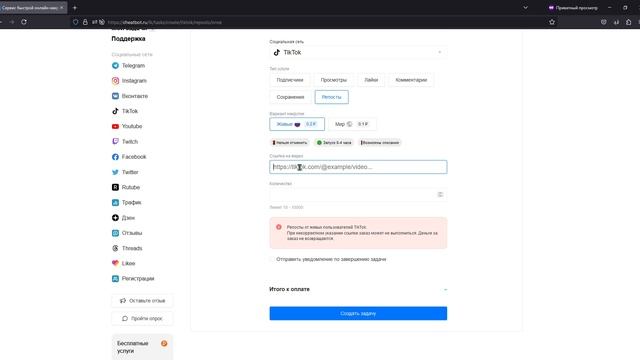Click the shield tracking protection icon

point(76,22)
